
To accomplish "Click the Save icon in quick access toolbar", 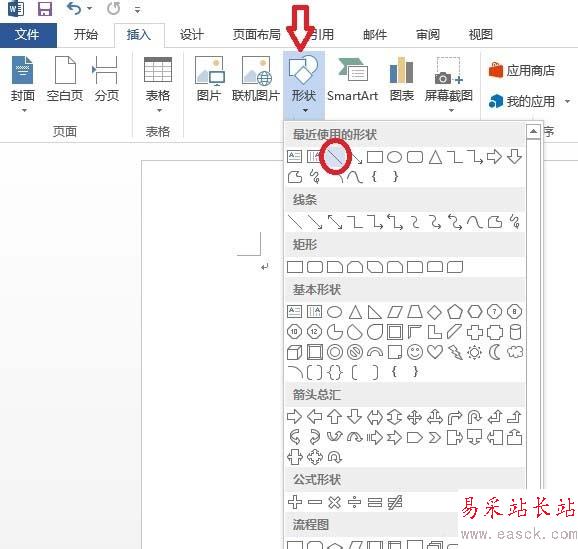I will click(45, 8).
